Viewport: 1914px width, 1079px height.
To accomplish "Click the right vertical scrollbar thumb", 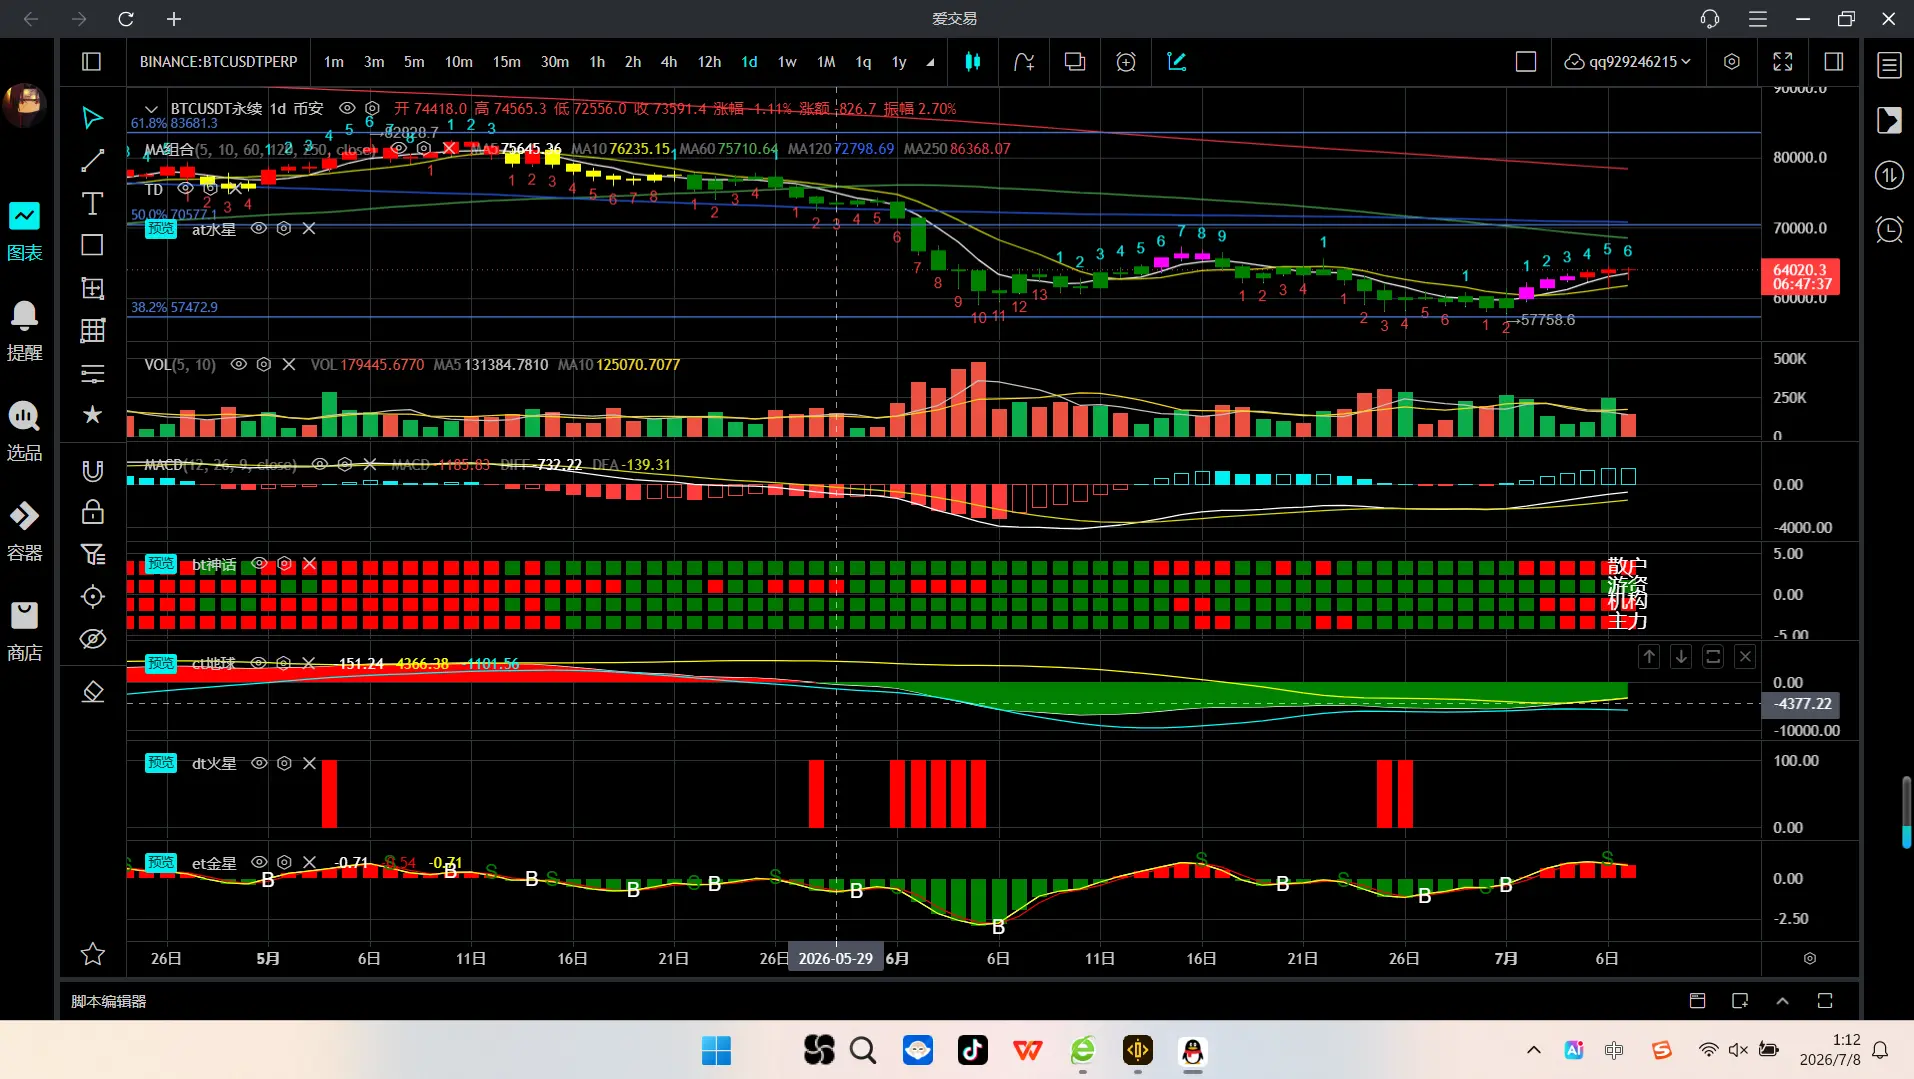I will pyautogui.click(x=1906, y=812).
